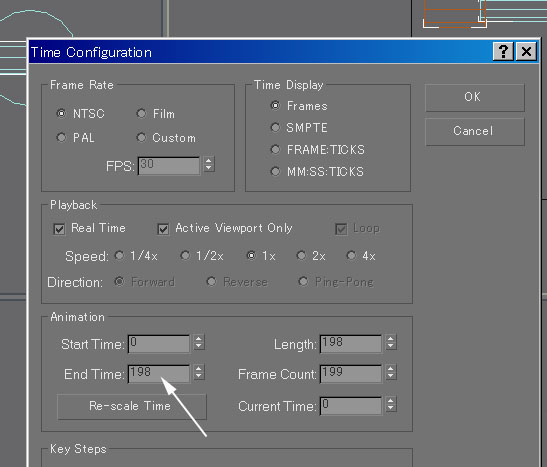
Task: Confirm settings with OK button
Action: (x=474, y=97)
